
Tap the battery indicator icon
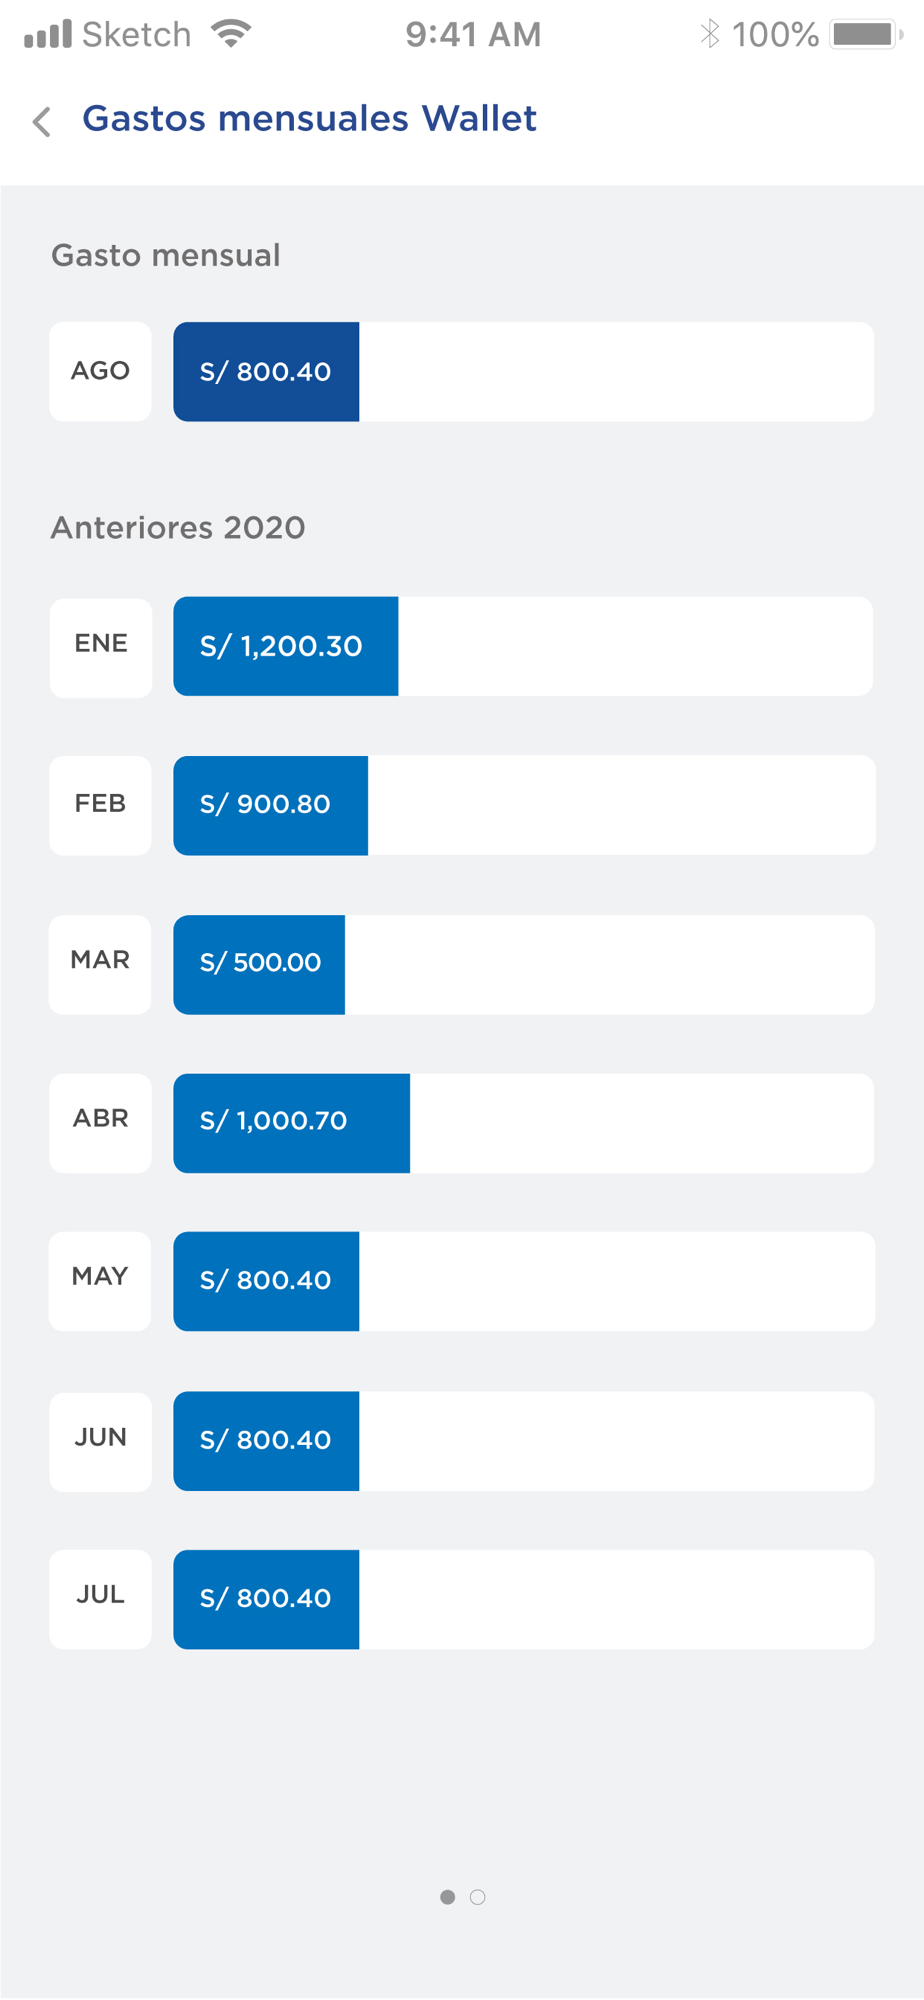coord(866,34)
